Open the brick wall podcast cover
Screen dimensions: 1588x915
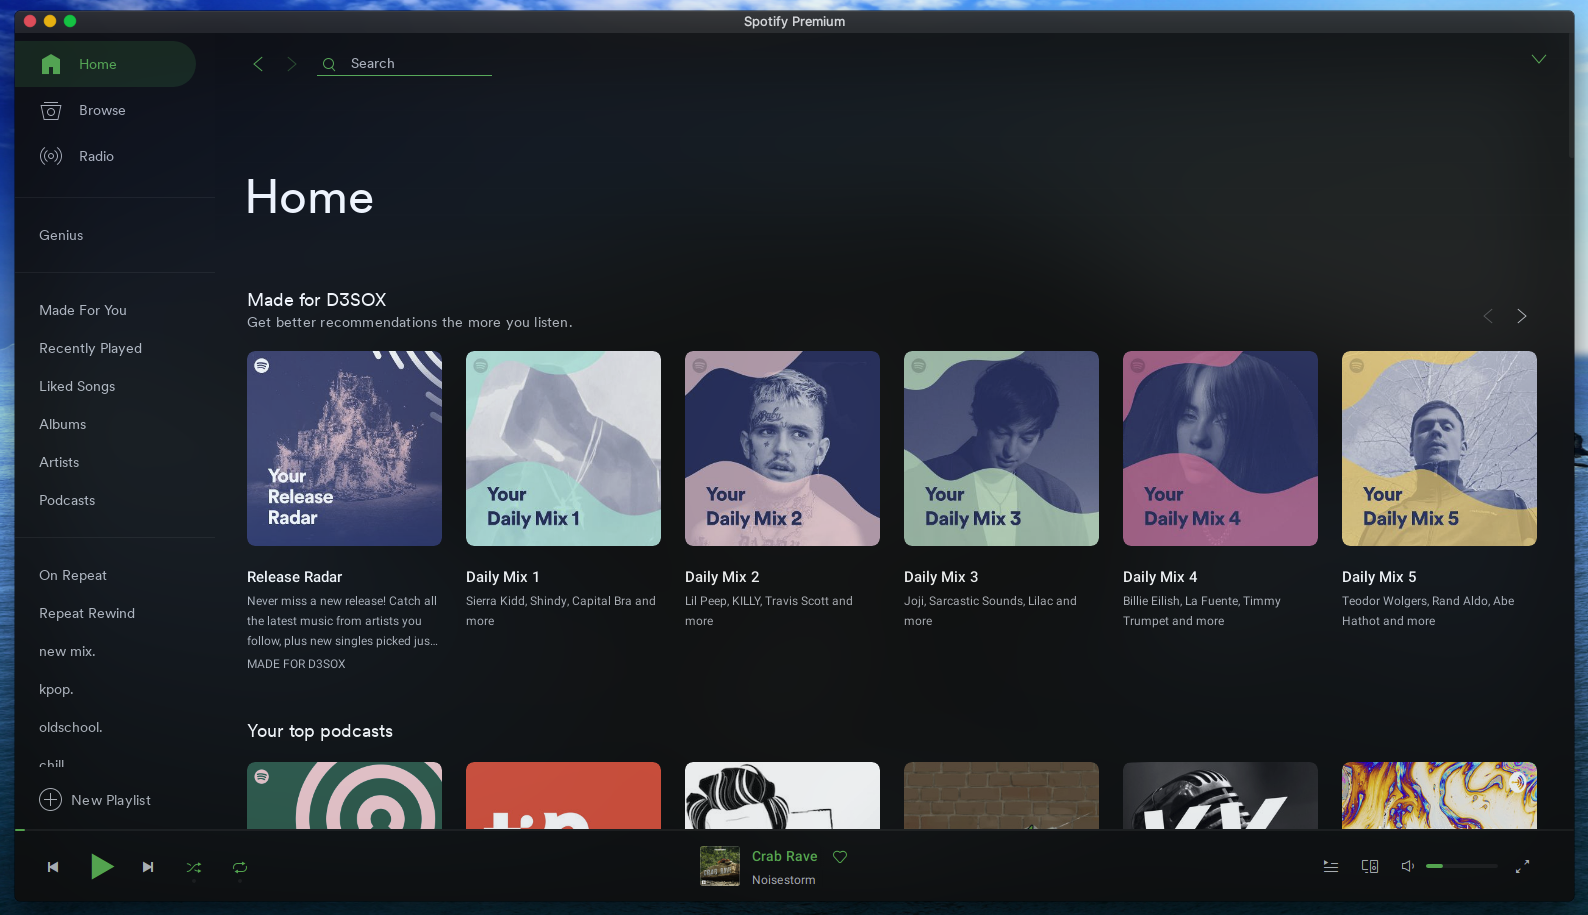1001,796
